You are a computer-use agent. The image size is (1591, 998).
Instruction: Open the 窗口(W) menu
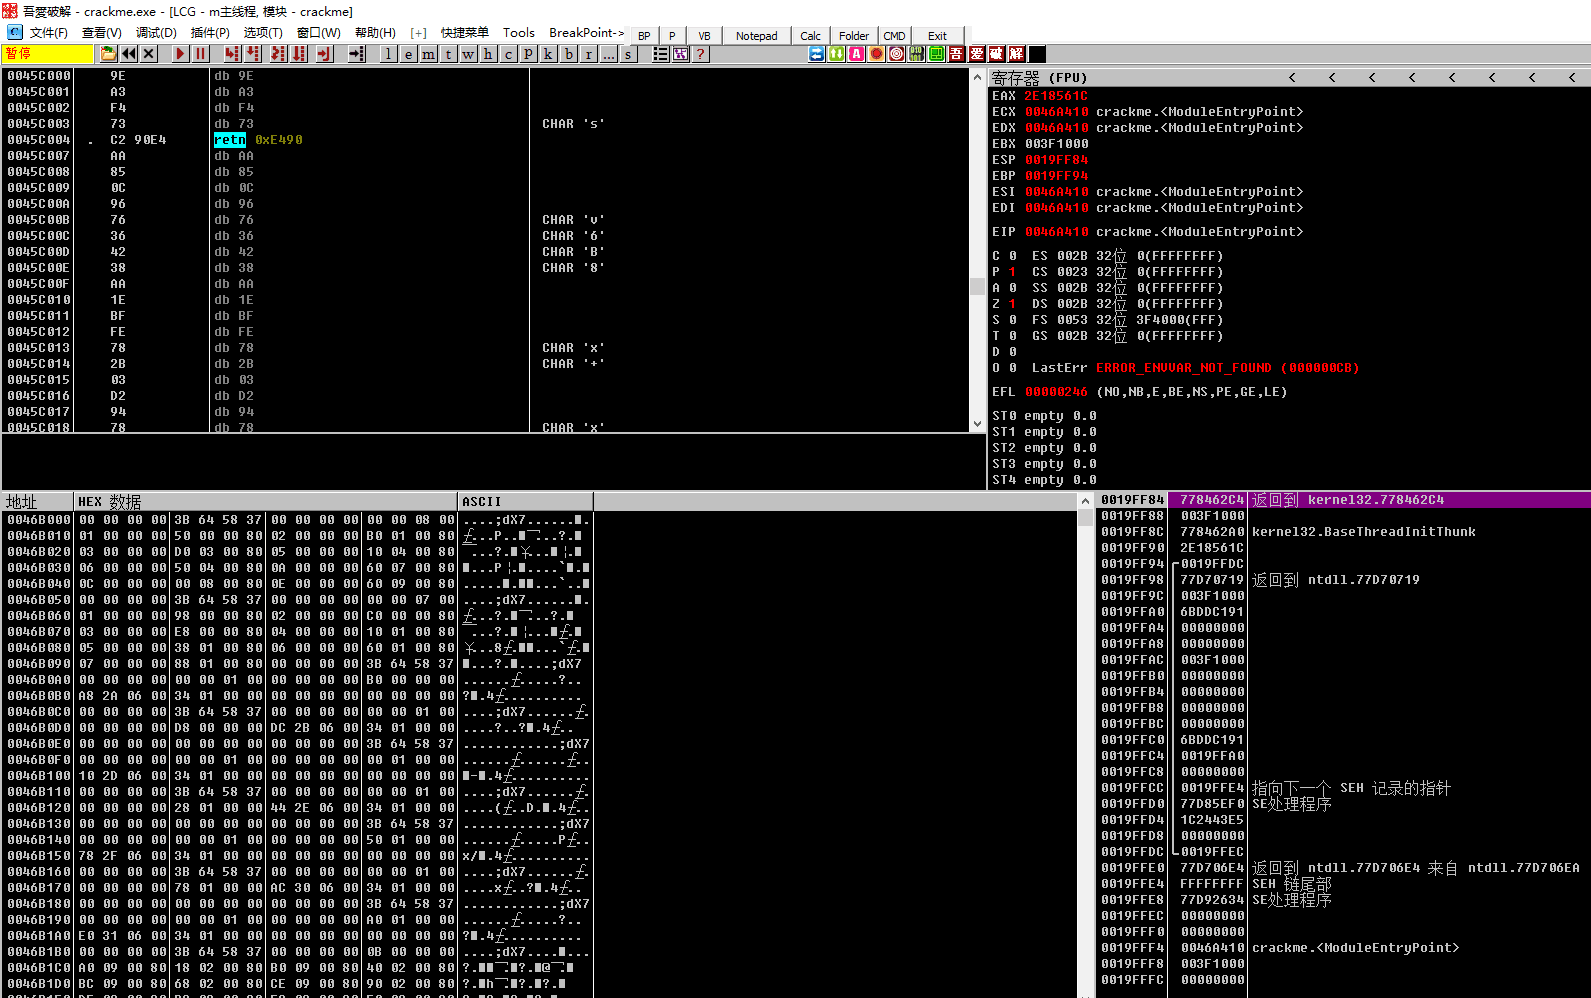click(319, 33)
